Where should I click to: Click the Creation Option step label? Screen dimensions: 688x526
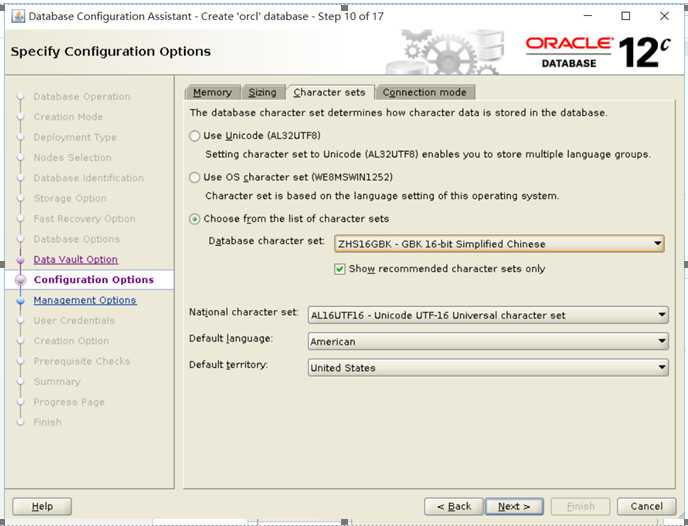(x=72, y=341)
